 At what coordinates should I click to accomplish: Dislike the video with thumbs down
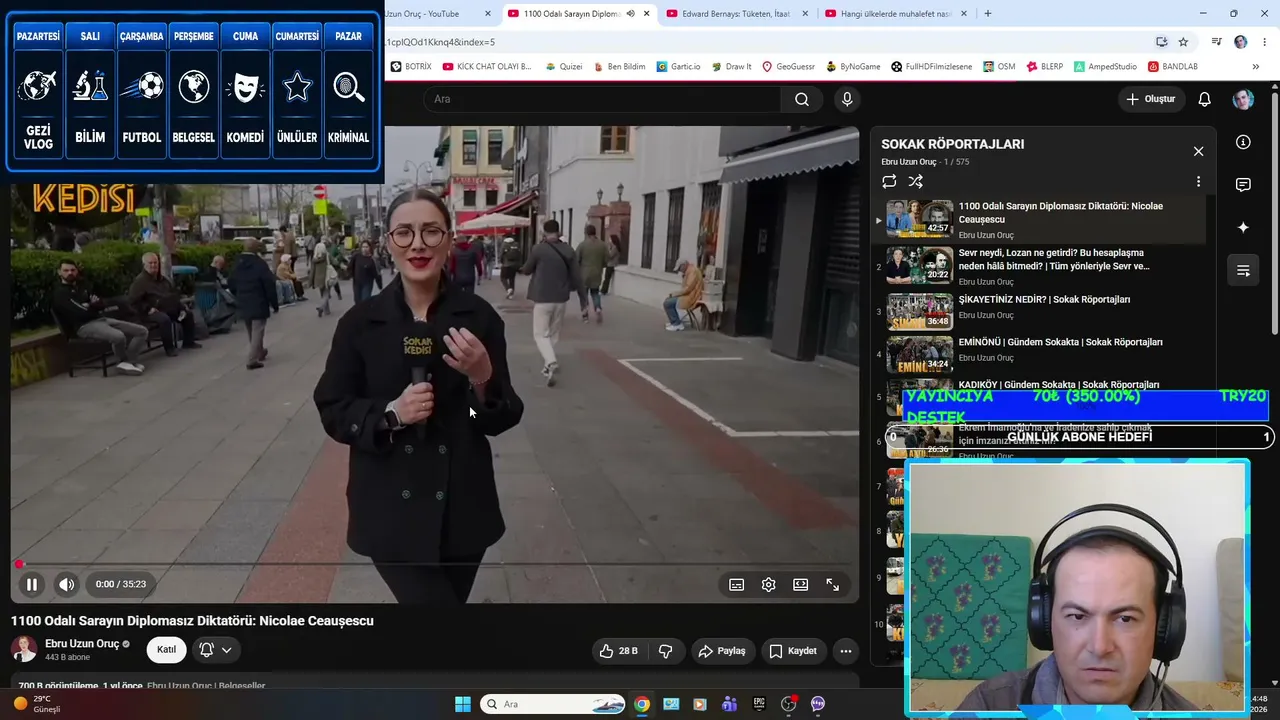[666, 651]
